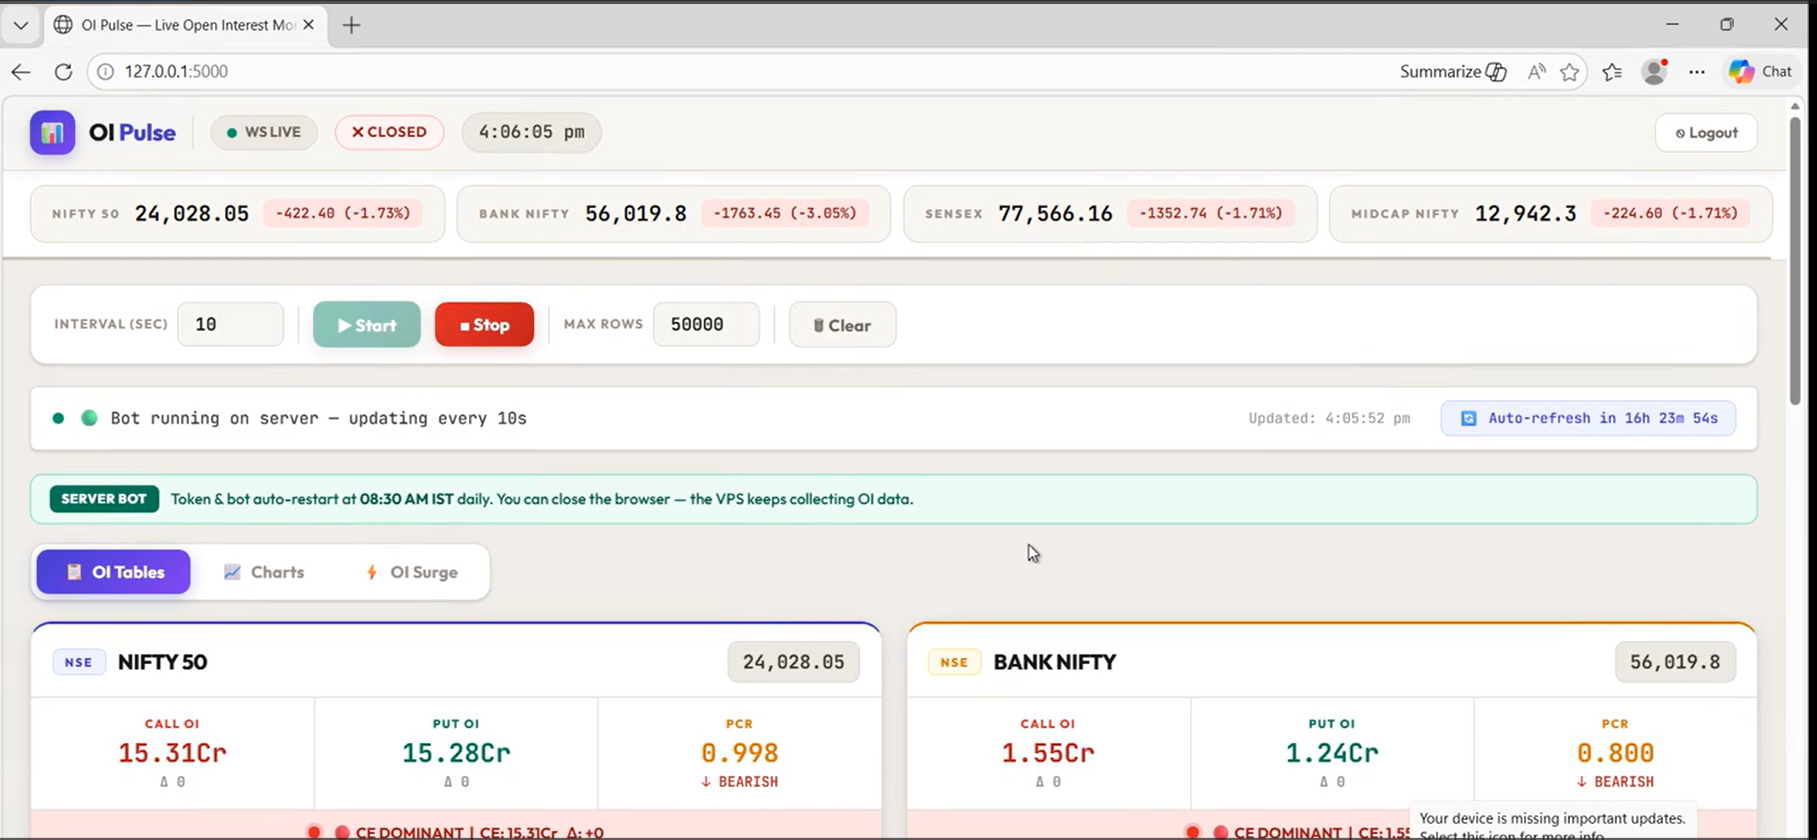Clear the collected data
The width and height of the screenshot is (1817, 840).
842,325
